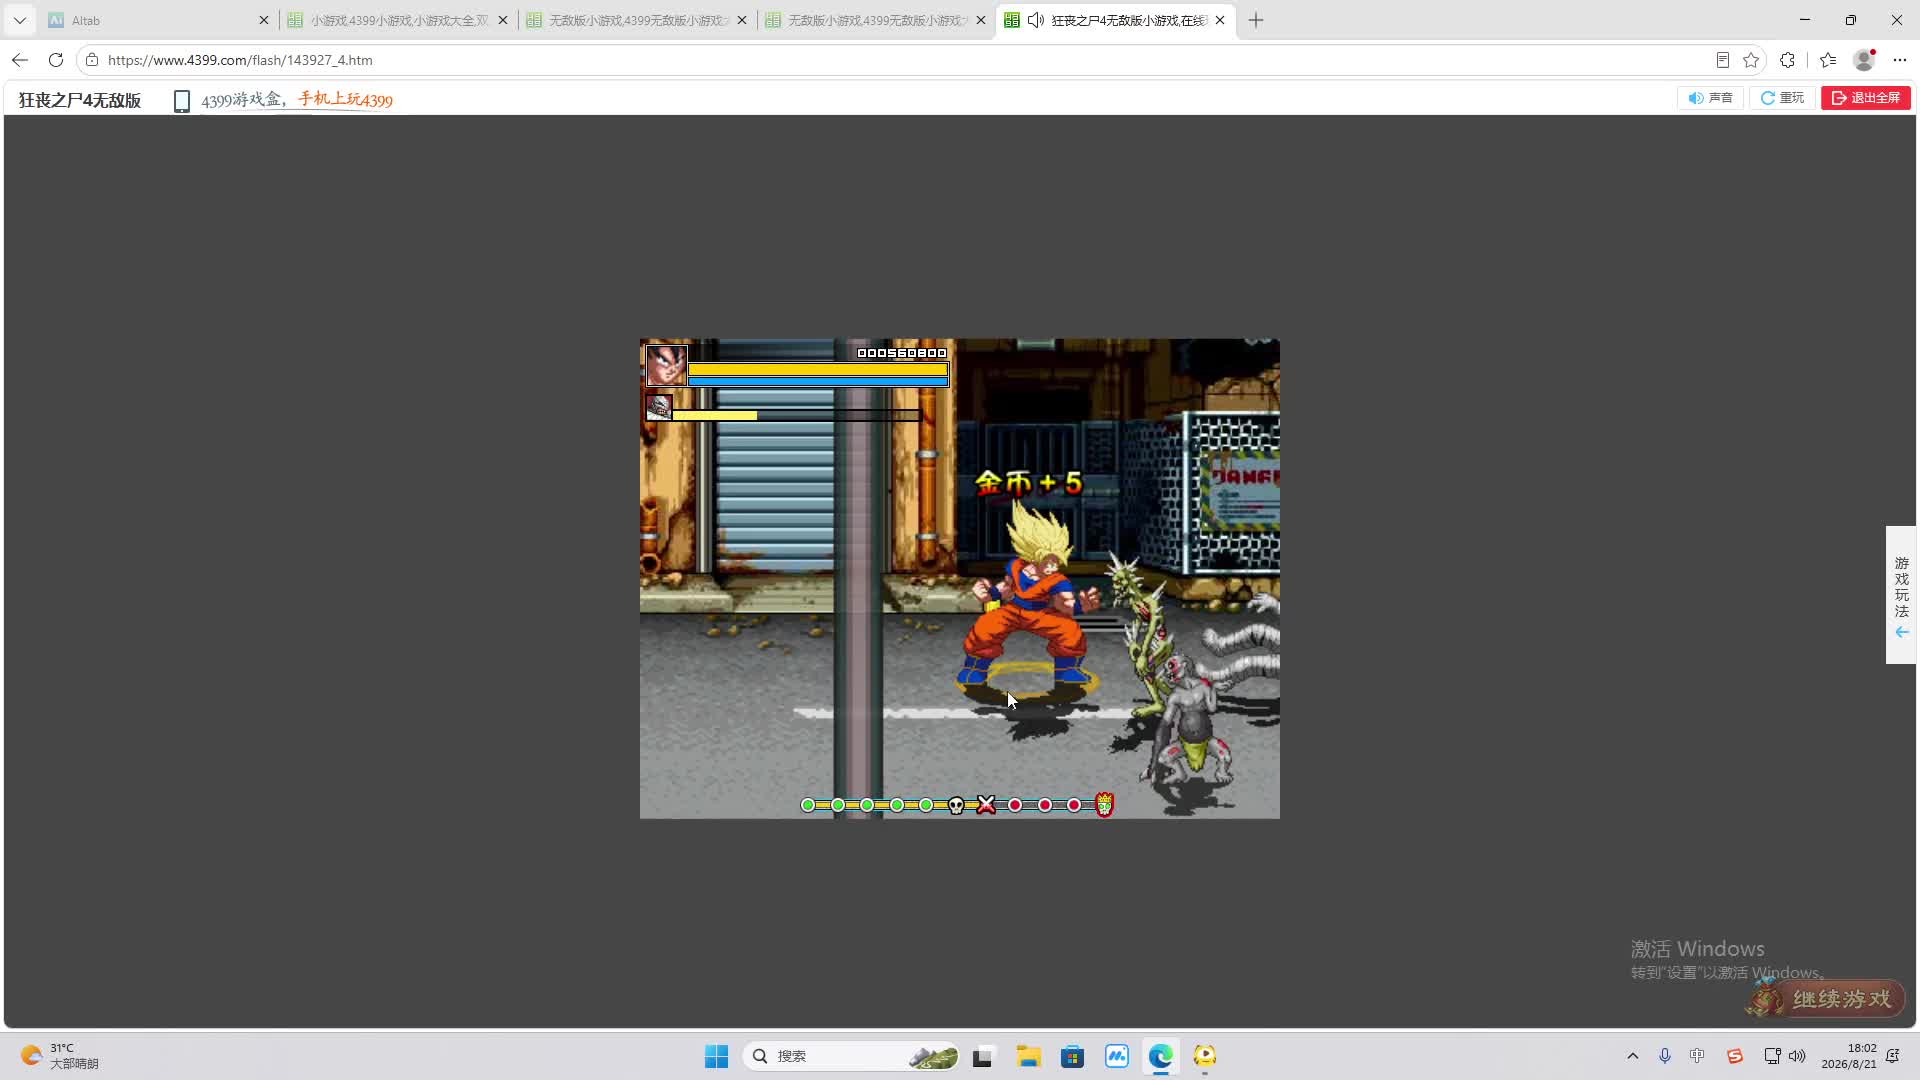
Task: Restart the game with 重玩
Action: click(1782, 98)
